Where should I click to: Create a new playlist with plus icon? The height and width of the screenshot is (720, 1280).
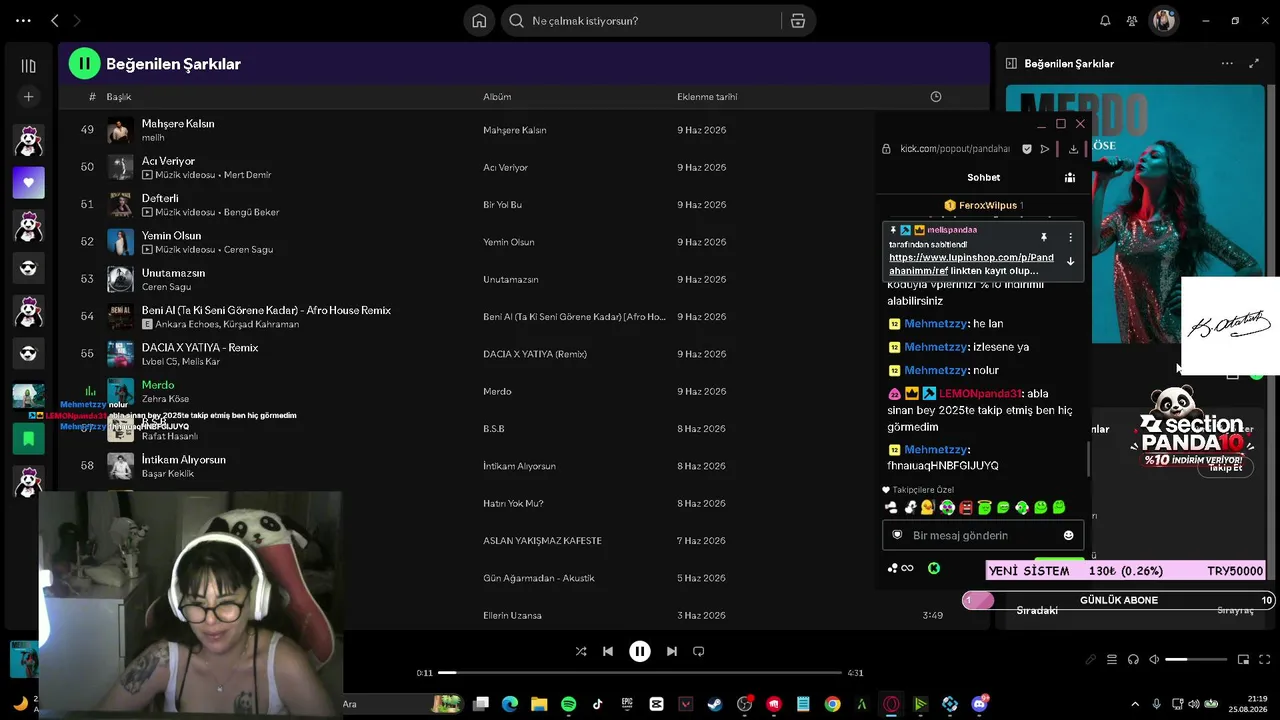[x=28, y=97]
